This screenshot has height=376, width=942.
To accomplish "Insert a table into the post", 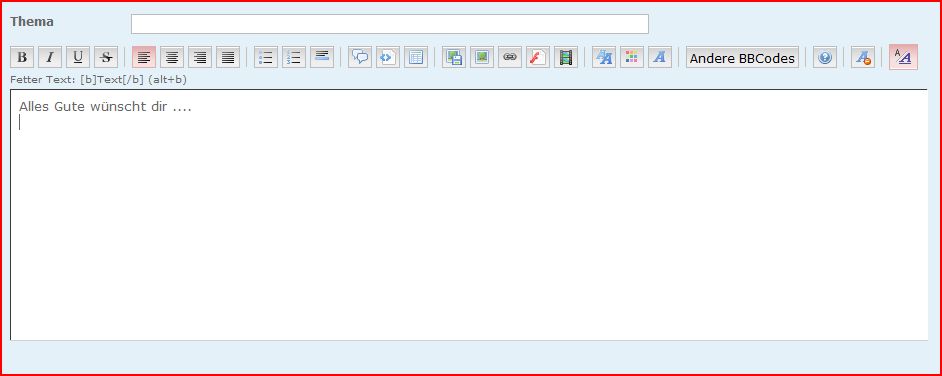I will (x=416, y=58).
